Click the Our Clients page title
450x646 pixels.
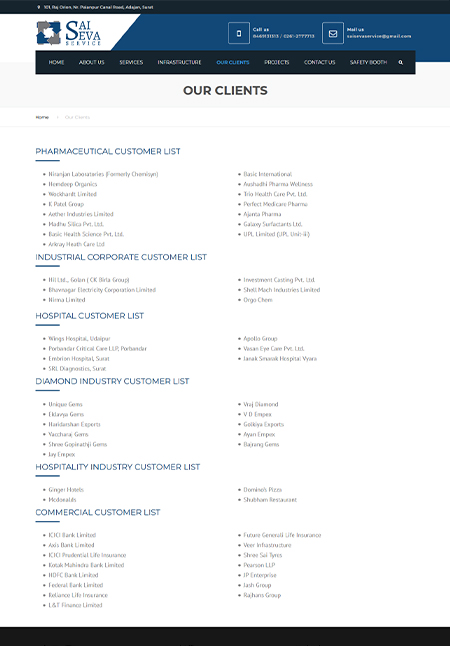[225, 91]
